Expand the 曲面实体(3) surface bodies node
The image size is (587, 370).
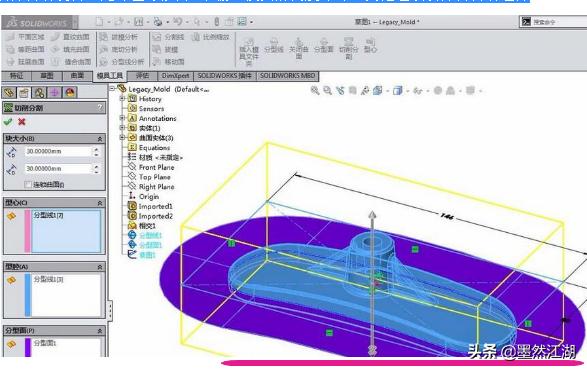tap(122, 137)
